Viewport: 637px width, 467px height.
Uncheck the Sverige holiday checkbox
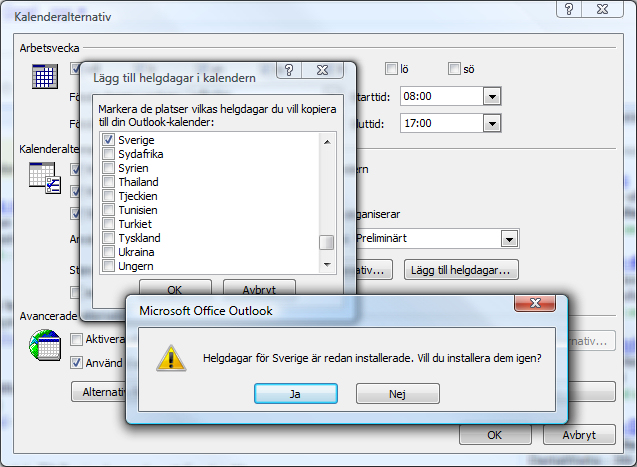108,140
